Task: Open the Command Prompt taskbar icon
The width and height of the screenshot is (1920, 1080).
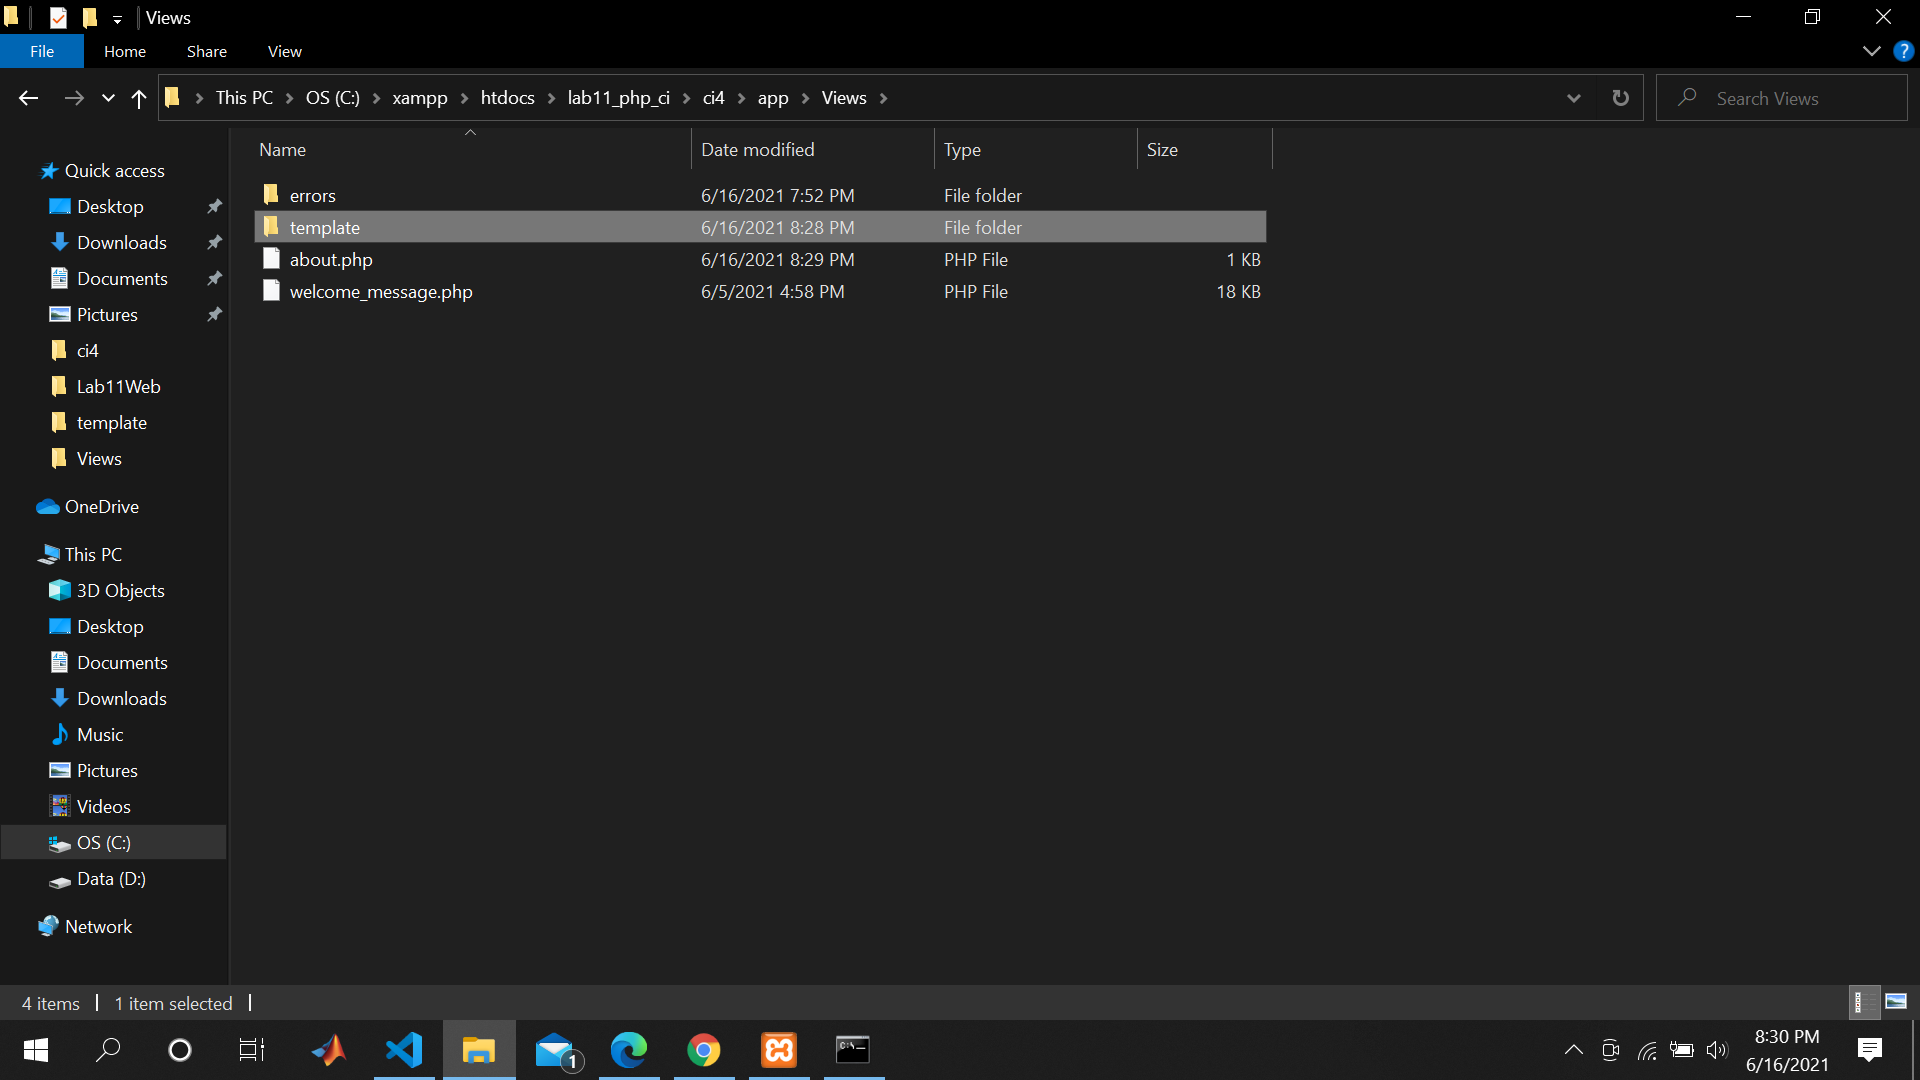Action: click(853, 1050)
